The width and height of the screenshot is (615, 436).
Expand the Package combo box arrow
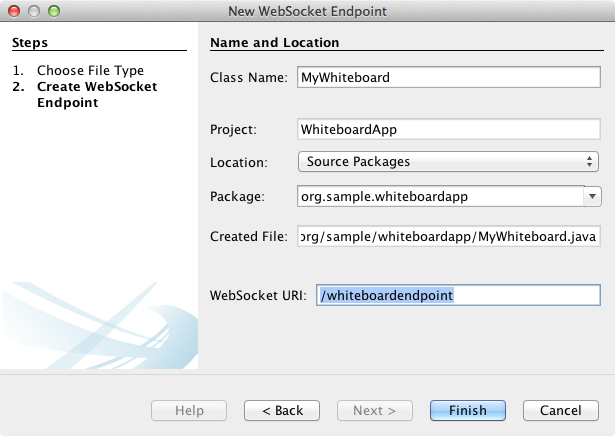coord(592,197)
